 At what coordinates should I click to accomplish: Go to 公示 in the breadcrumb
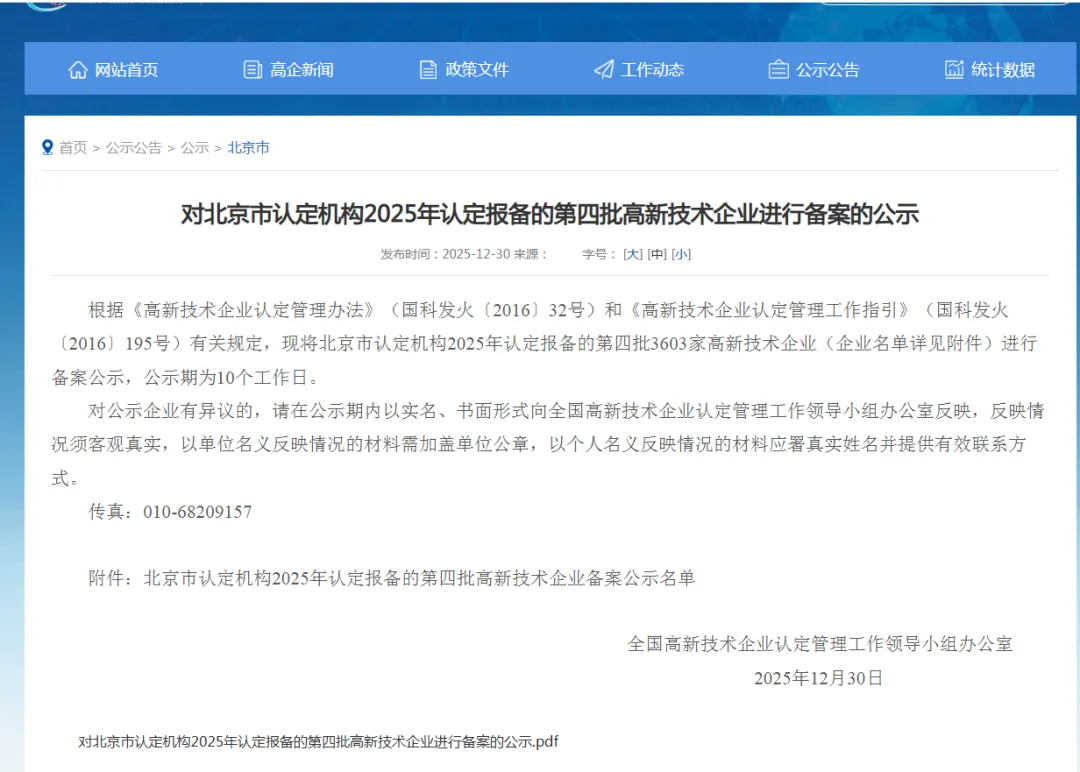(x=195, y=147)
